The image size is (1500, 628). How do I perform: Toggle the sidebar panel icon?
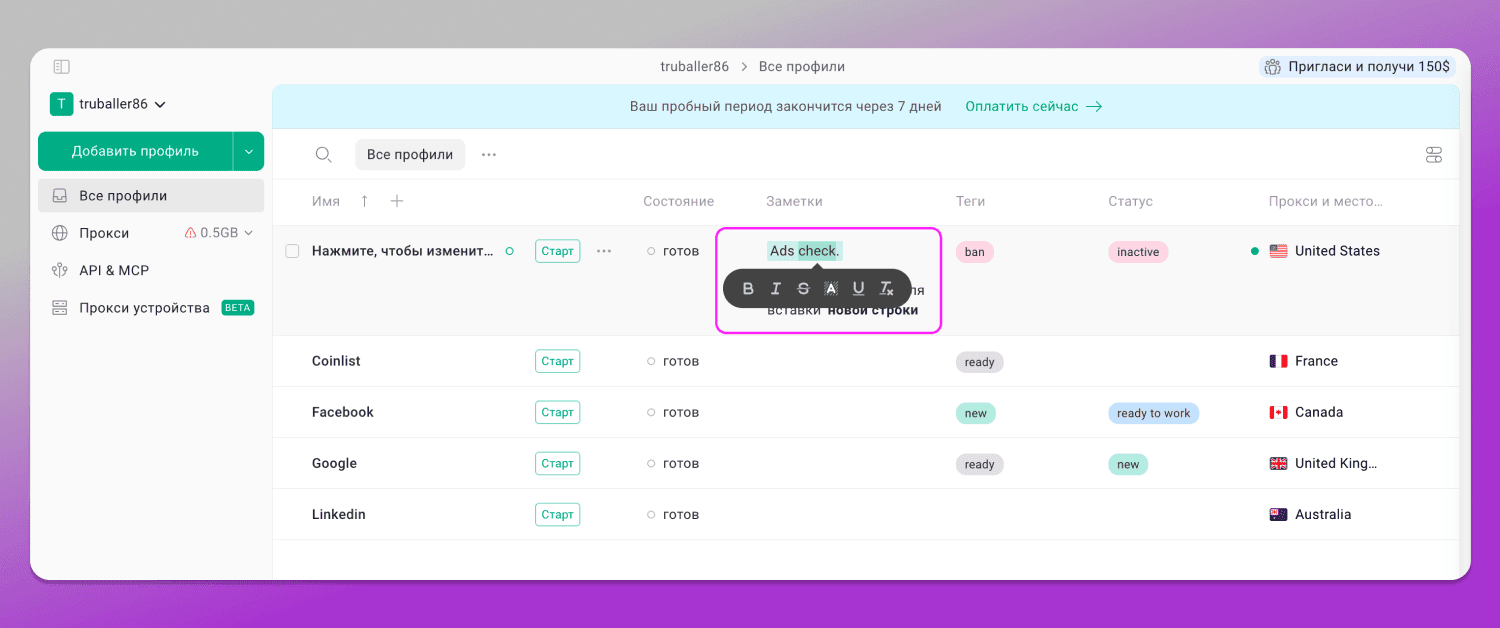coord(62,67)
